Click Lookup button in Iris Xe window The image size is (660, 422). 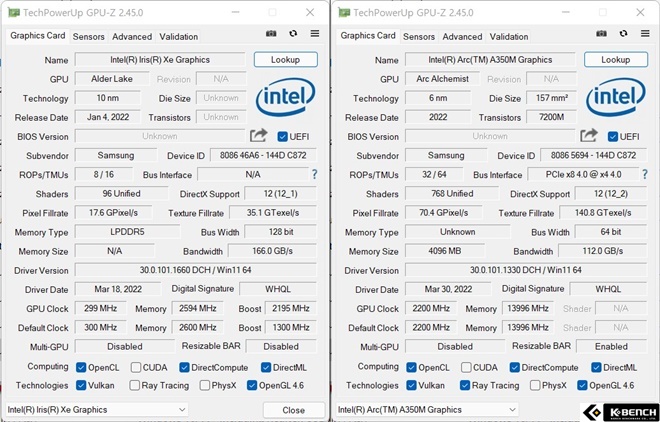(x=285, y=59)
